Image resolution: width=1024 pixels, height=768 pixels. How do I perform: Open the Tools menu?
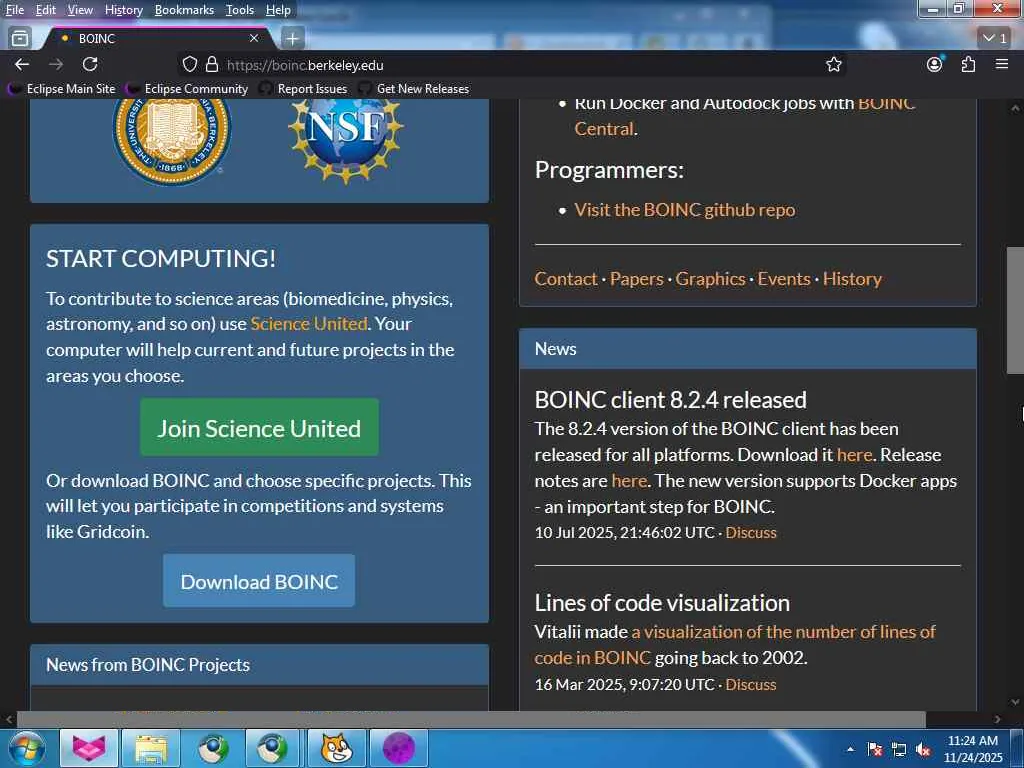[240, 10]
